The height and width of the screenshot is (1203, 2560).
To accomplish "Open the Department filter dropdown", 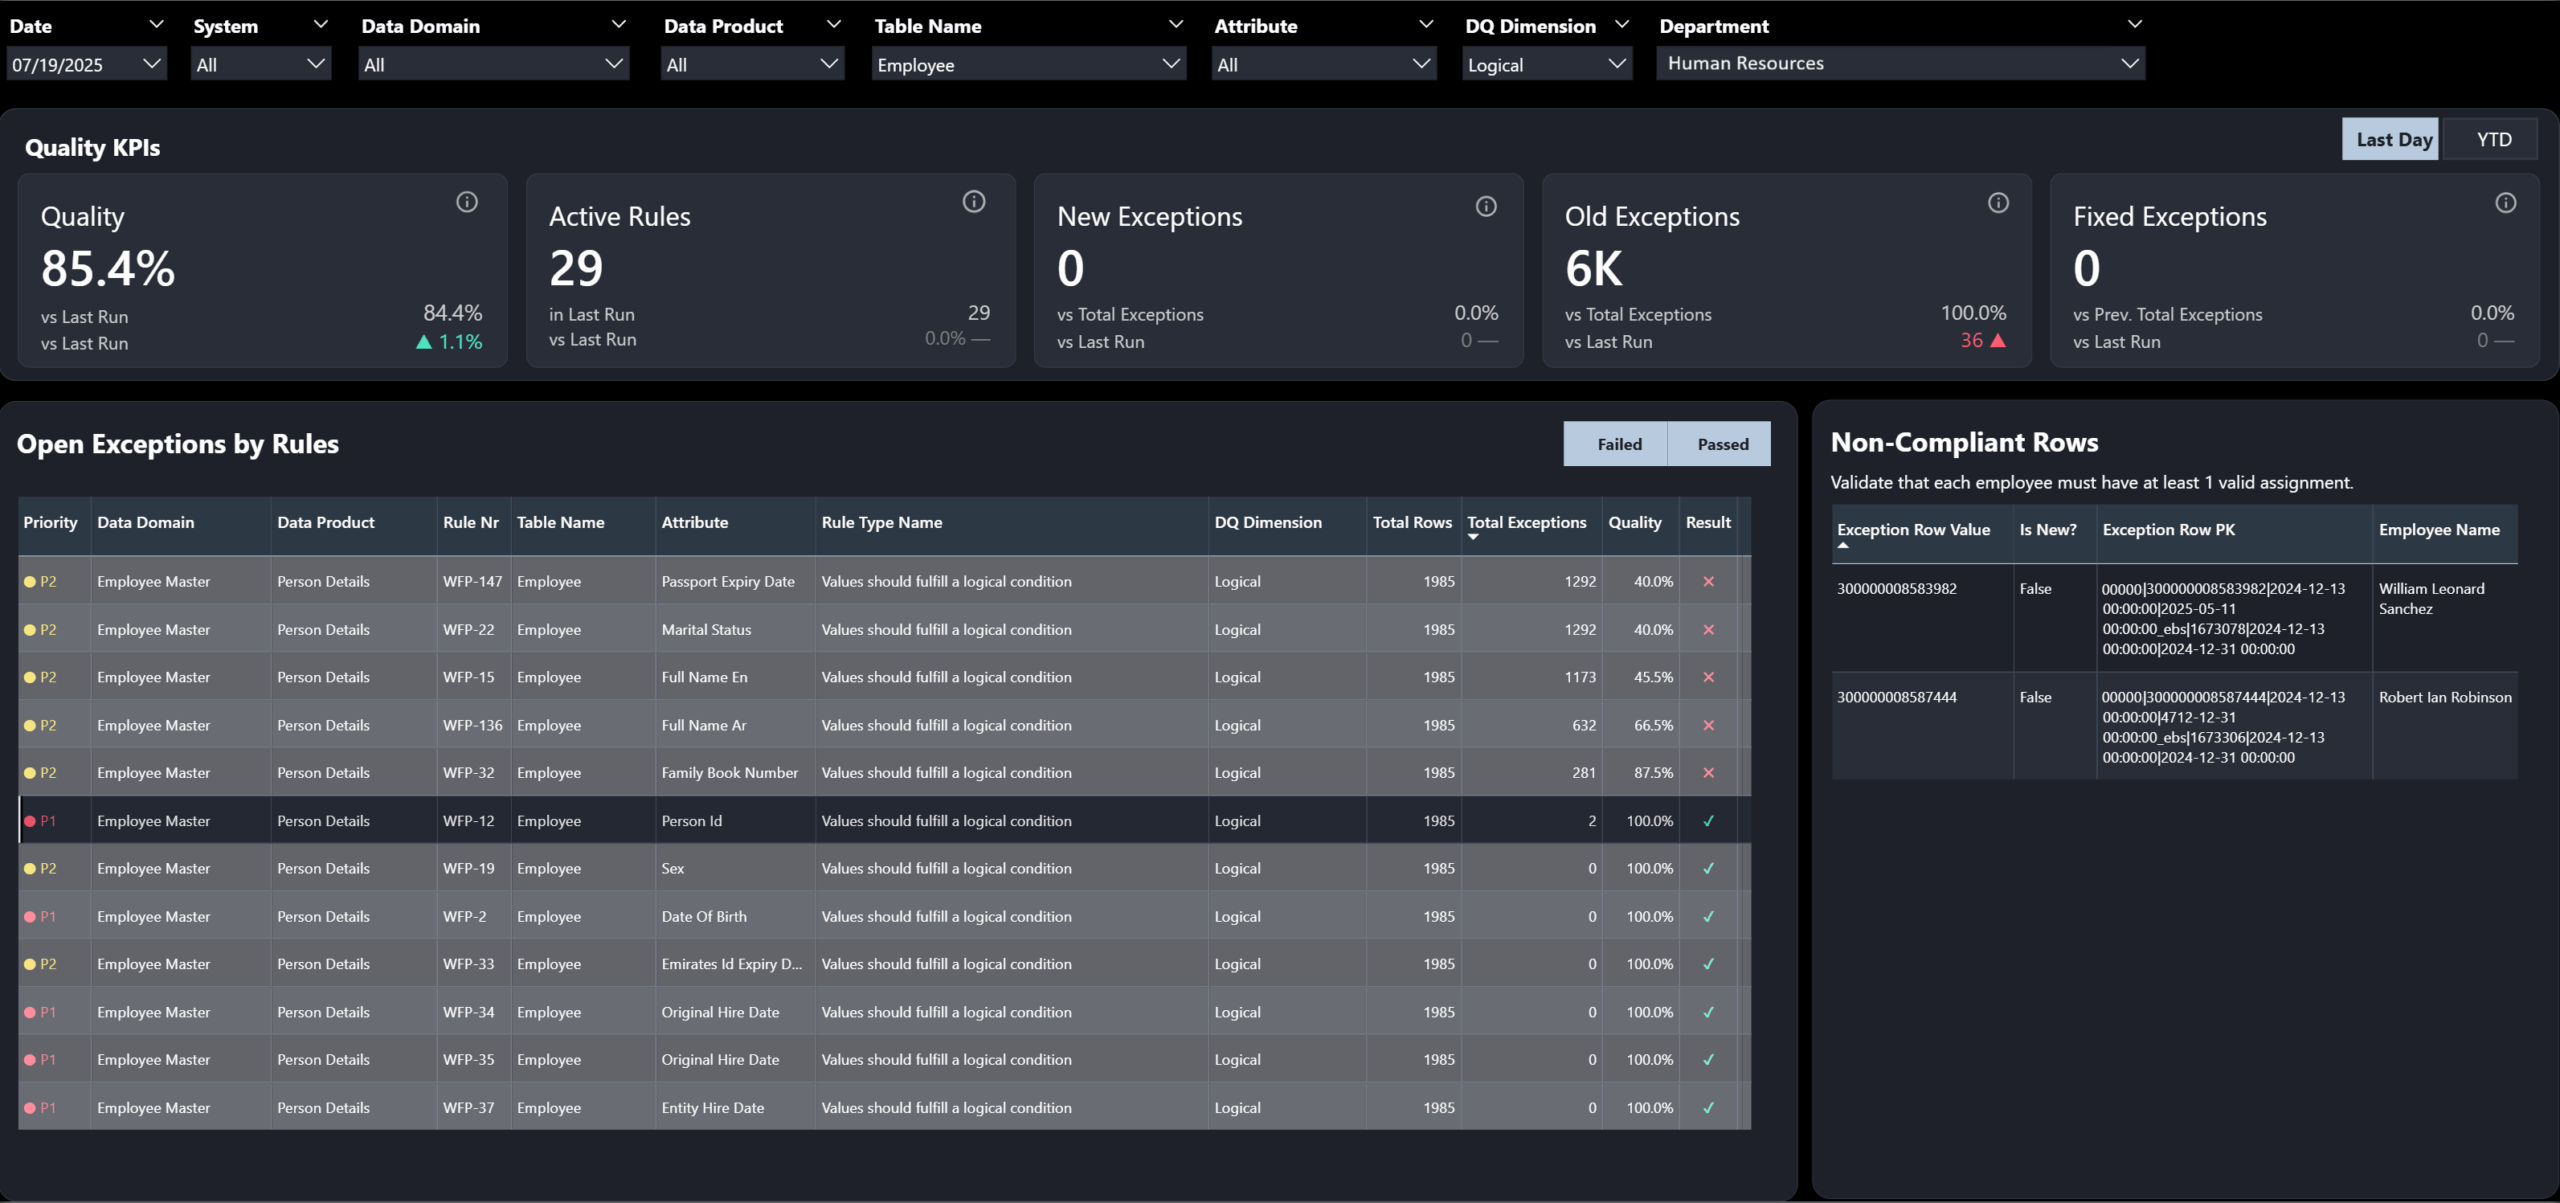I will click(x=2132, y=62).
